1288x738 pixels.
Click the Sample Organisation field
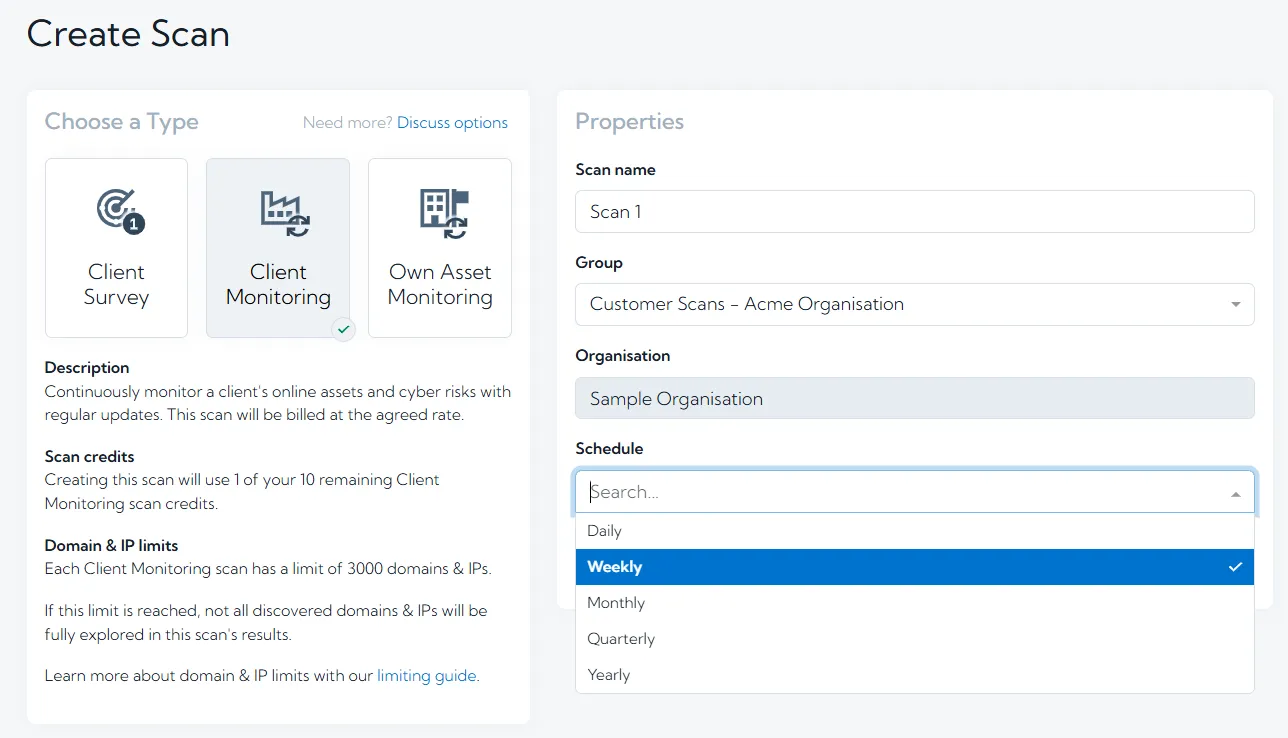pyautogui.click(x=915, y=398)
